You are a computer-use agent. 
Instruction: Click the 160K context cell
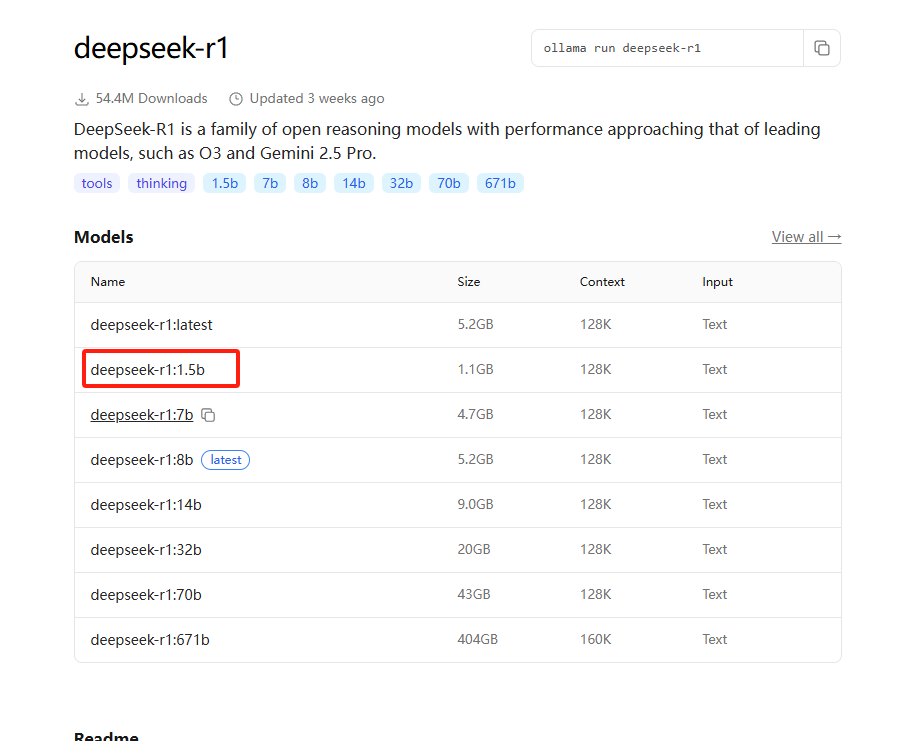coord(596,639)
